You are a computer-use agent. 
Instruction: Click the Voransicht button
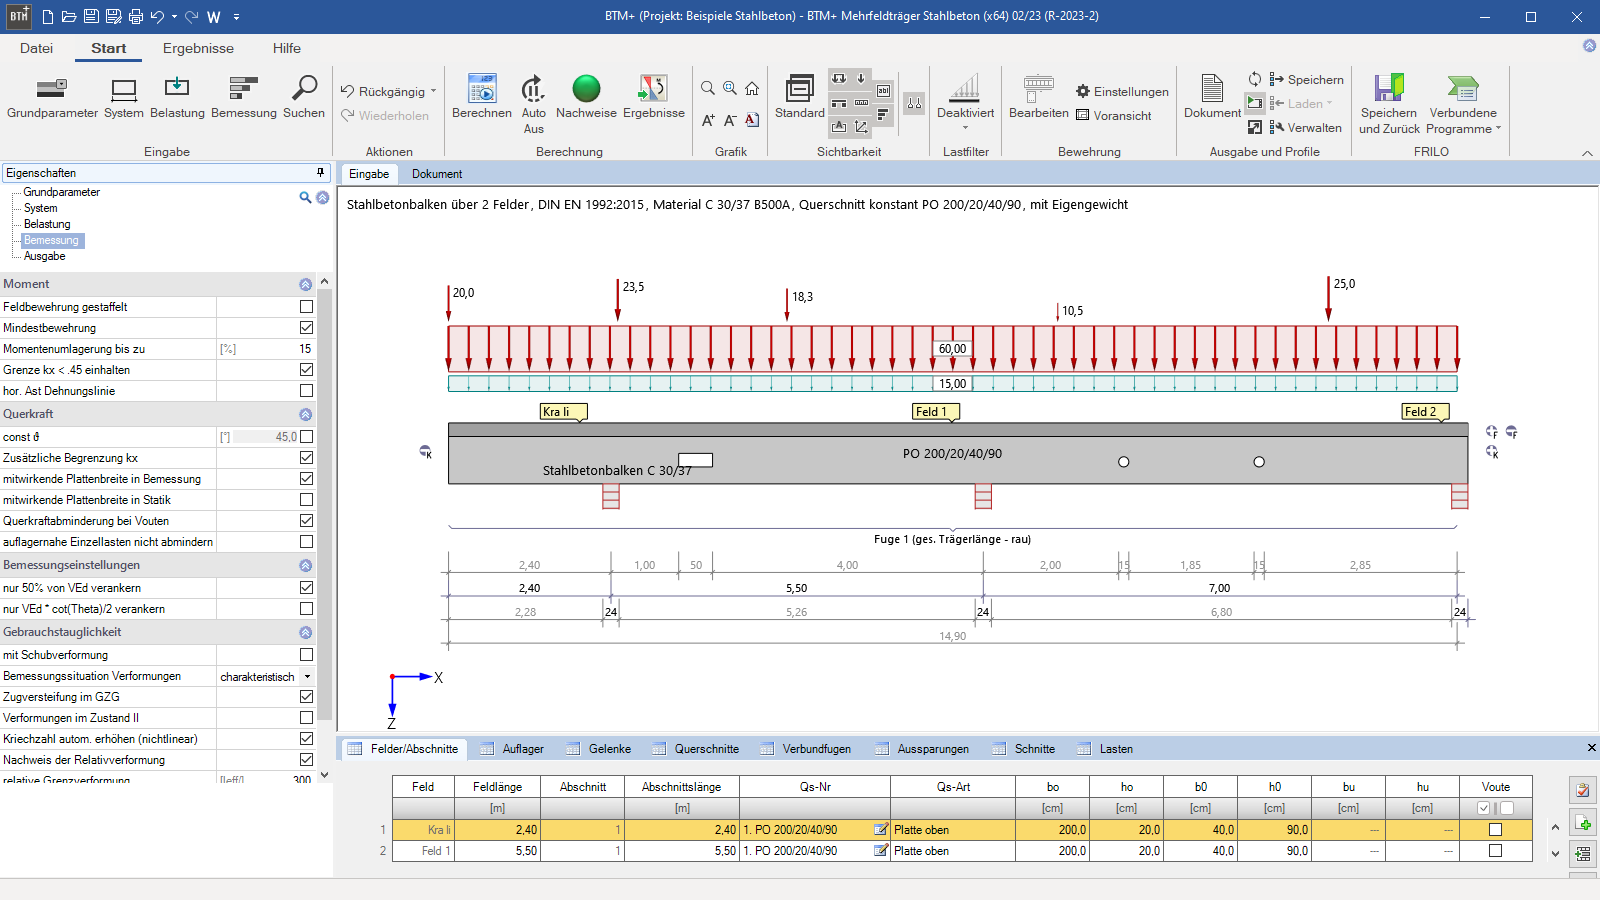coord(1114,115)
